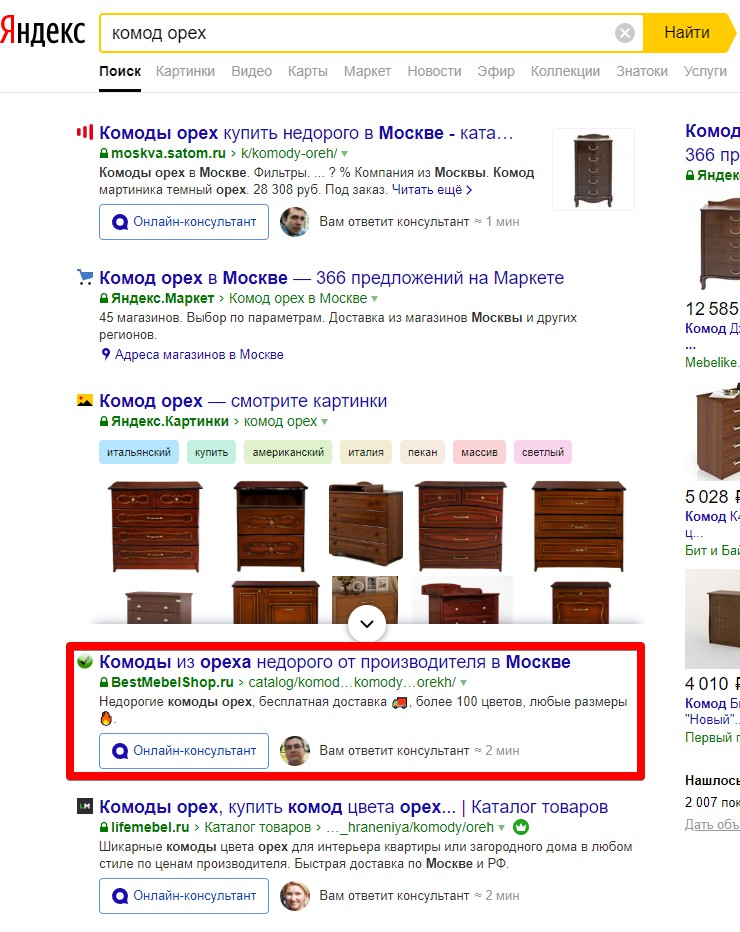Open the last three-drawer chest image in the top row
Image resolution: width=740 pixels, height=932 pixels.
(x=579, y=527)
